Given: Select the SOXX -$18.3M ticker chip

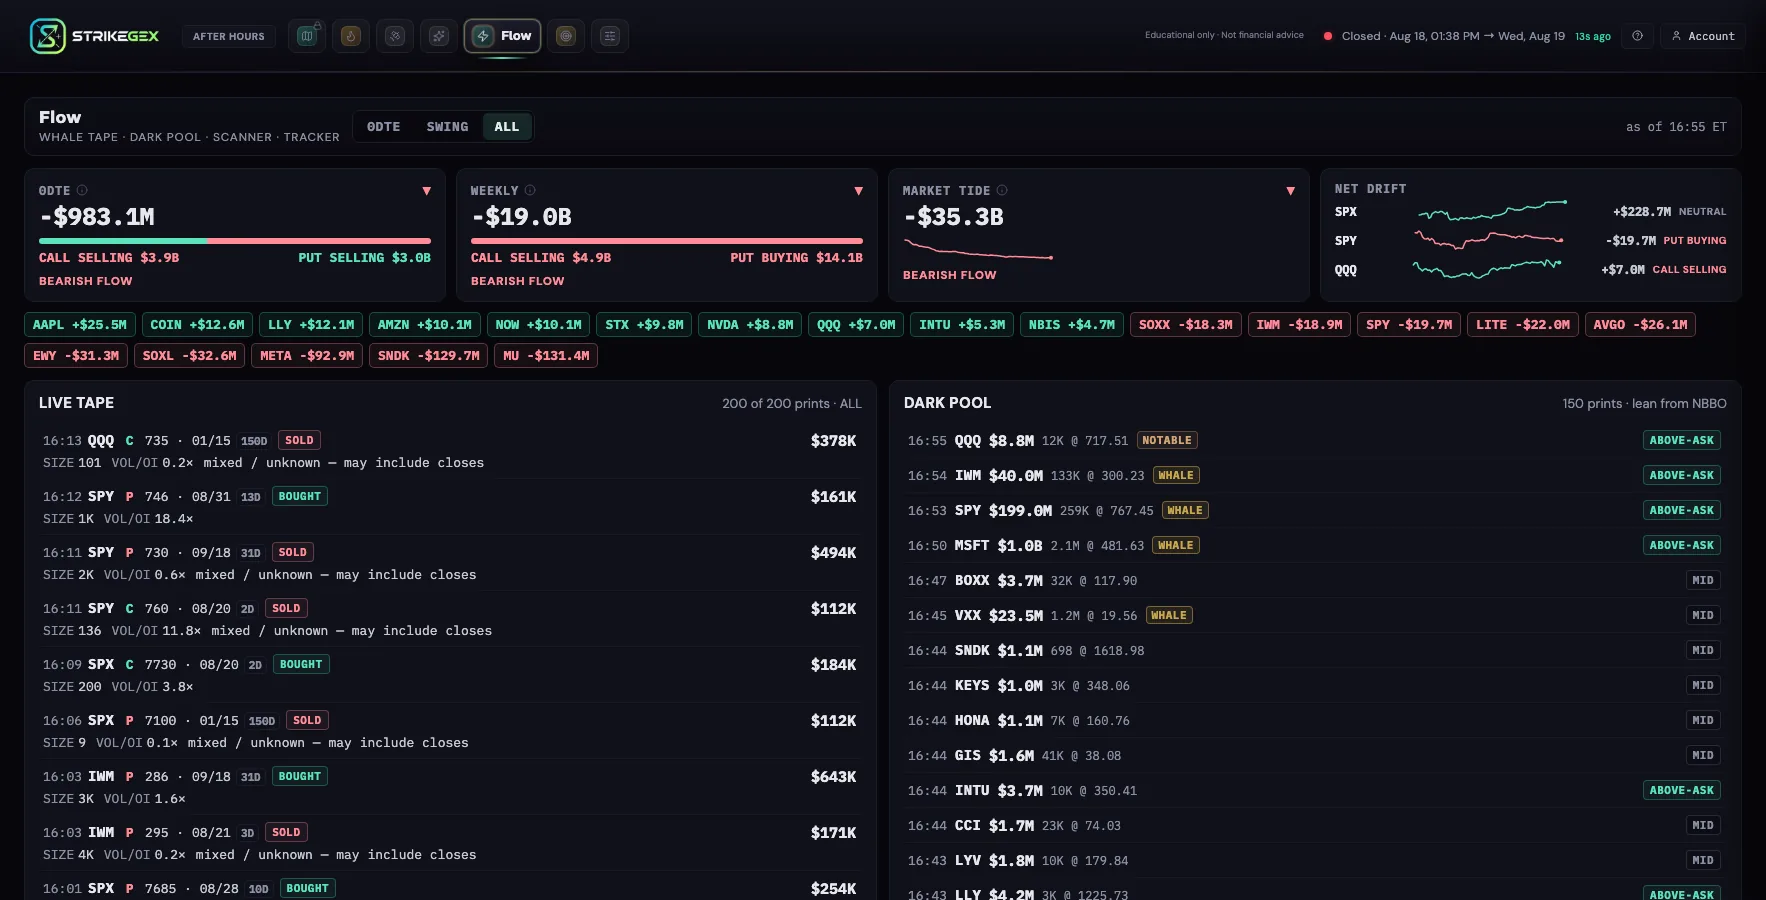Looking at the screenshot, I should coord(1186,325).
